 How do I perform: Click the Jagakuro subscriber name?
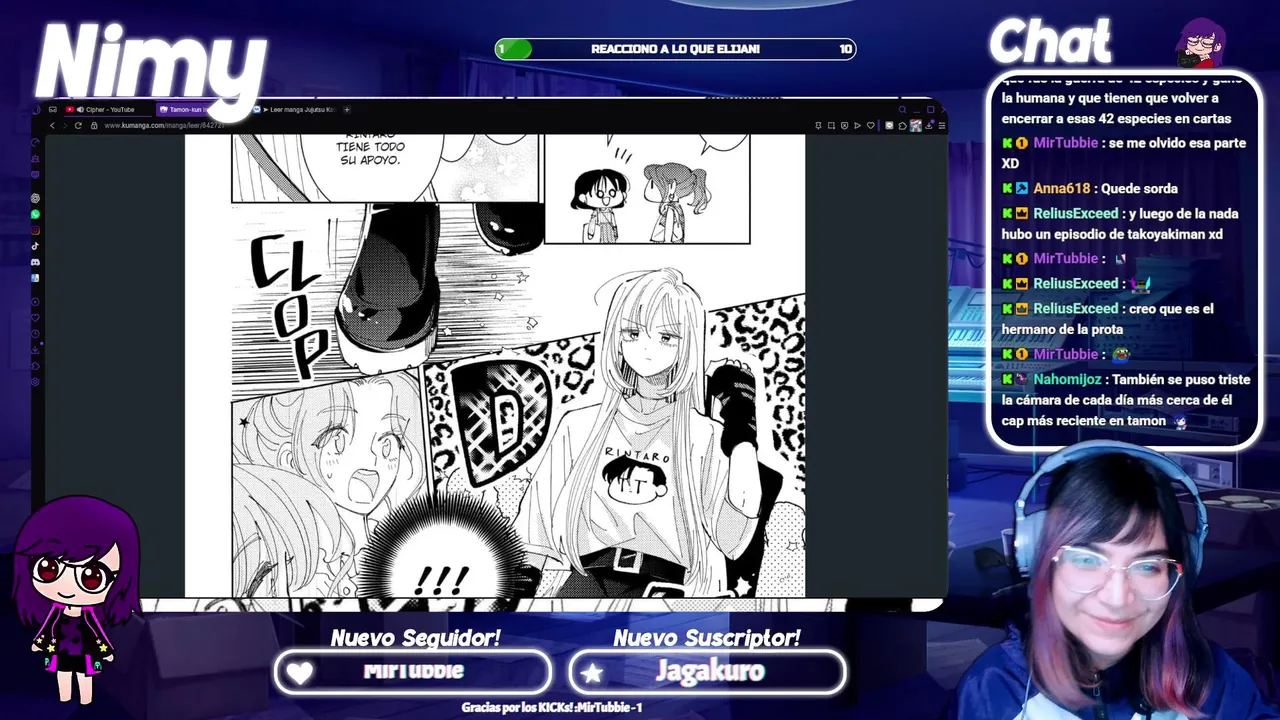[x=709, y=672]
